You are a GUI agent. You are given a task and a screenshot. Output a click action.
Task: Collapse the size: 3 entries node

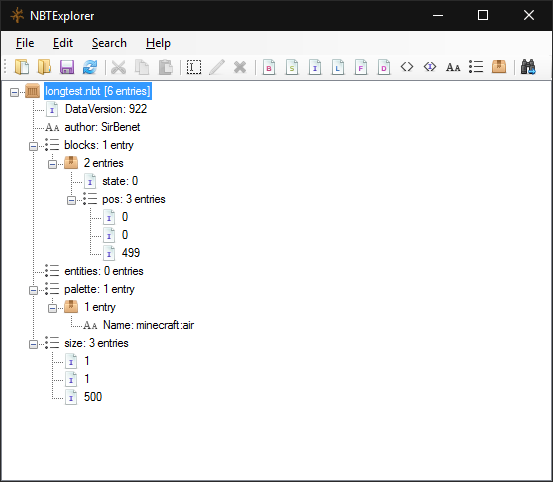point(33,344)
